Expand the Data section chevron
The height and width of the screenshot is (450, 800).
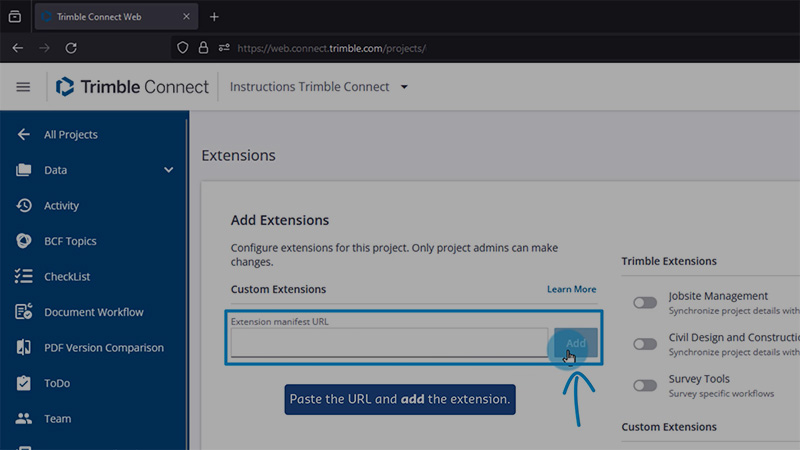(x=168, y=170)
